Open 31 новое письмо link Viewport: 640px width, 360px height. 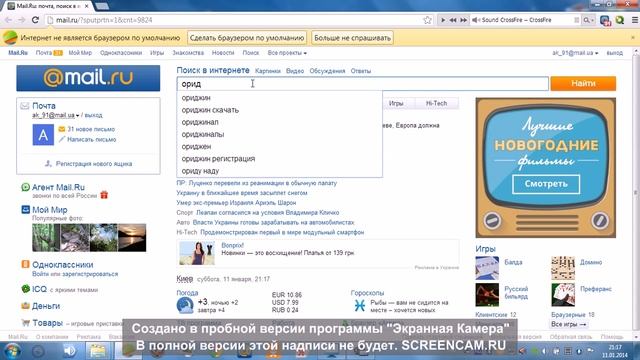(x=91, y=129)
